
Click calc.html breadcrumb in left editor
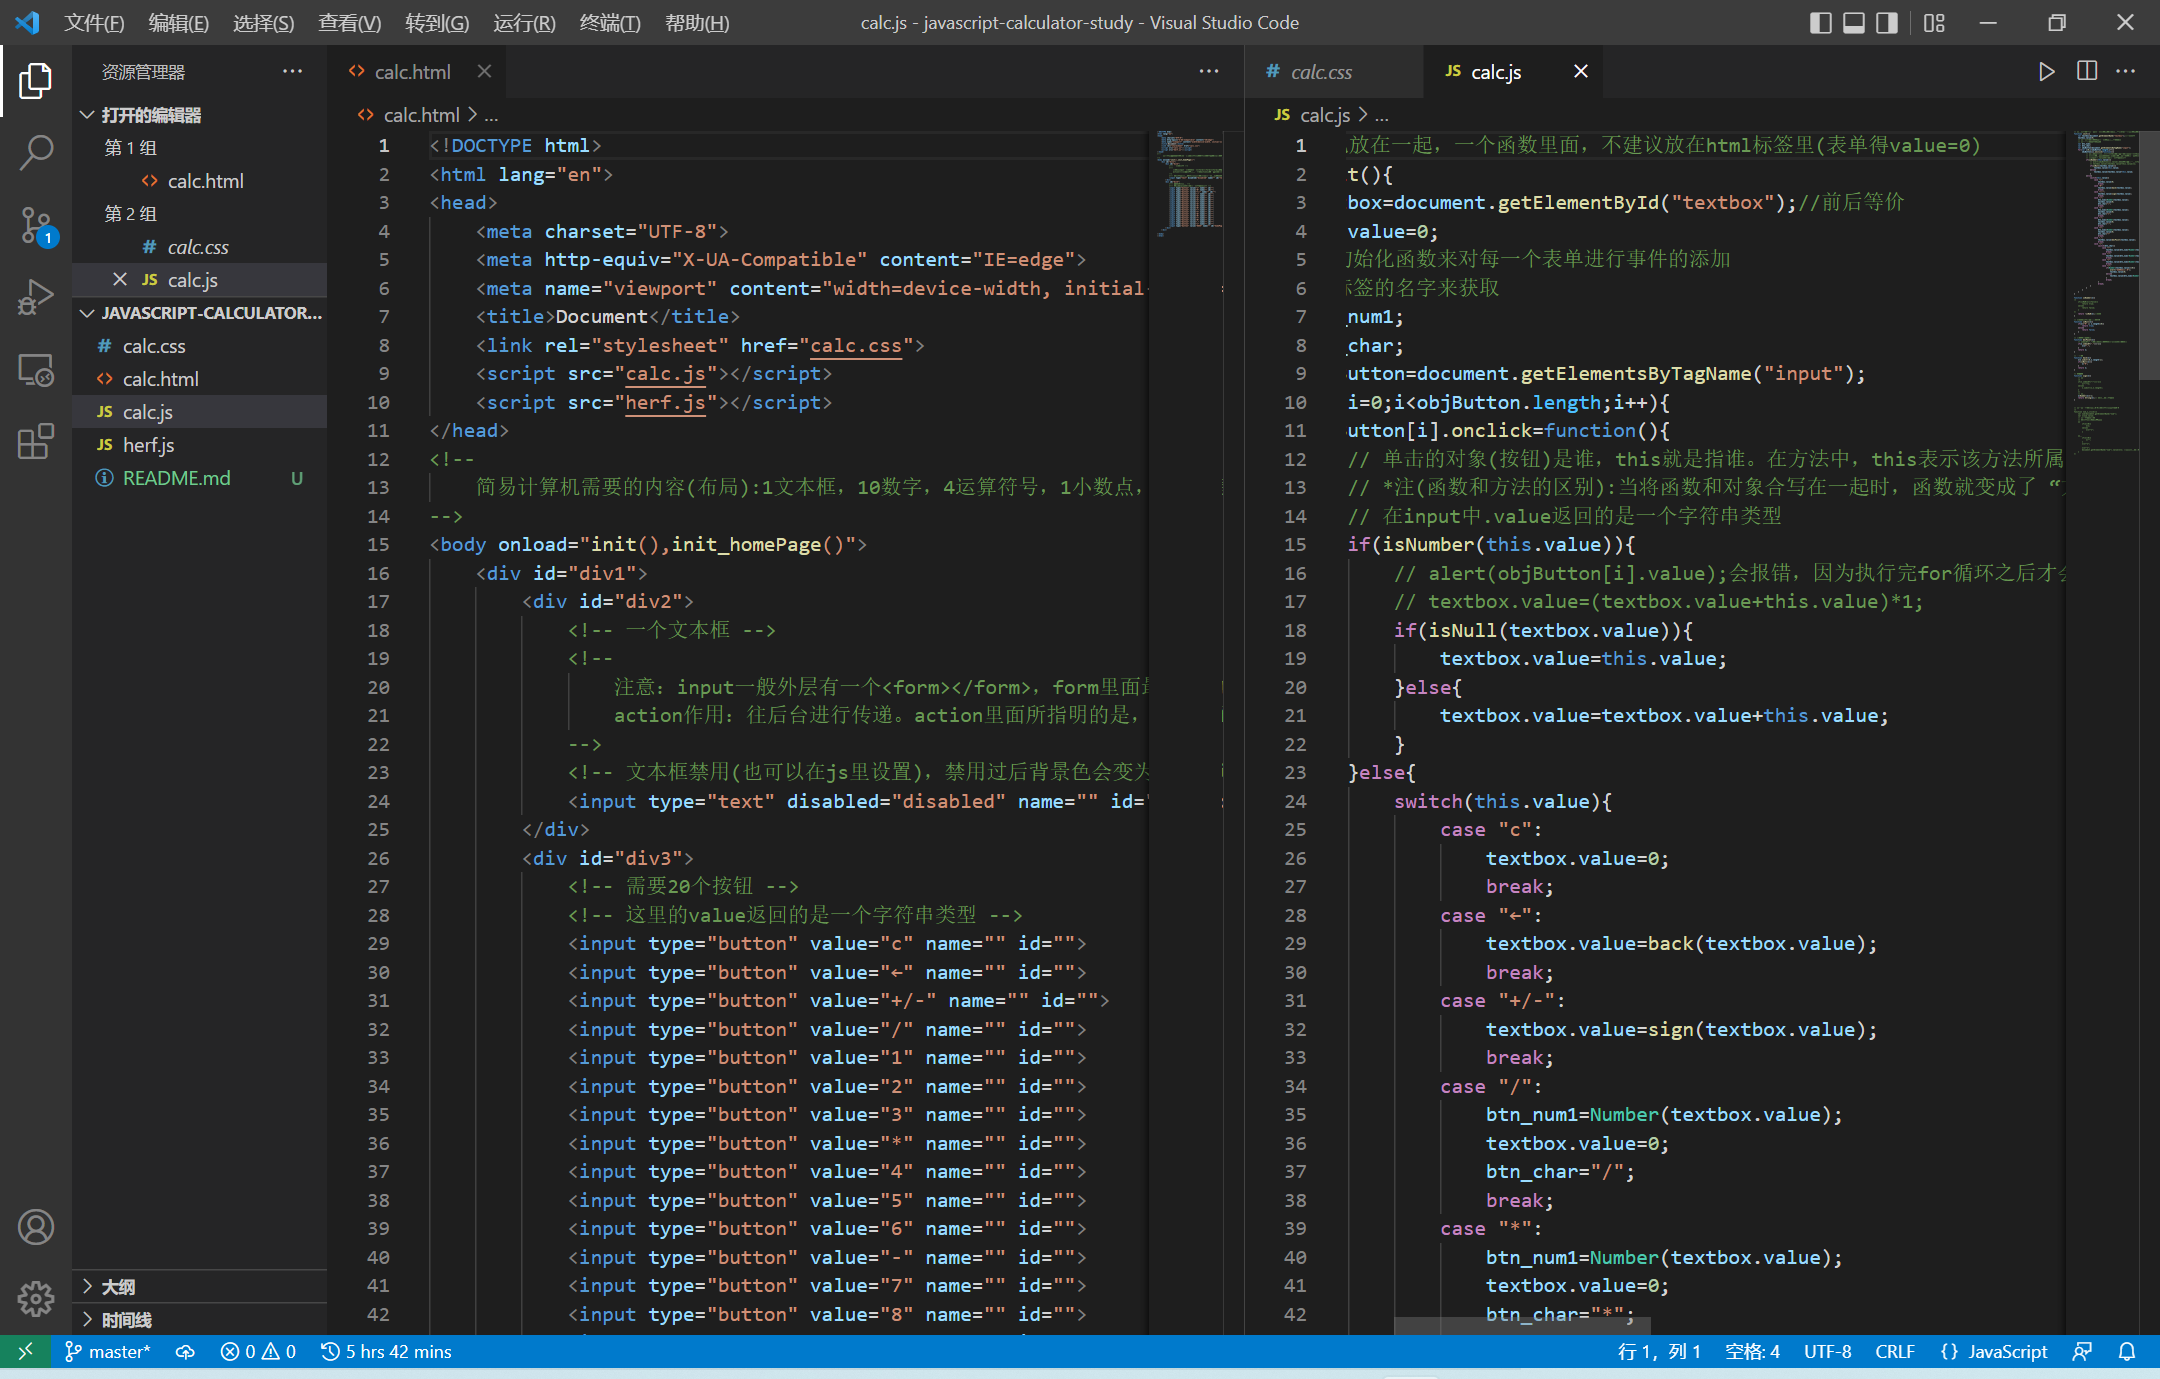click(x=421, y=115)
